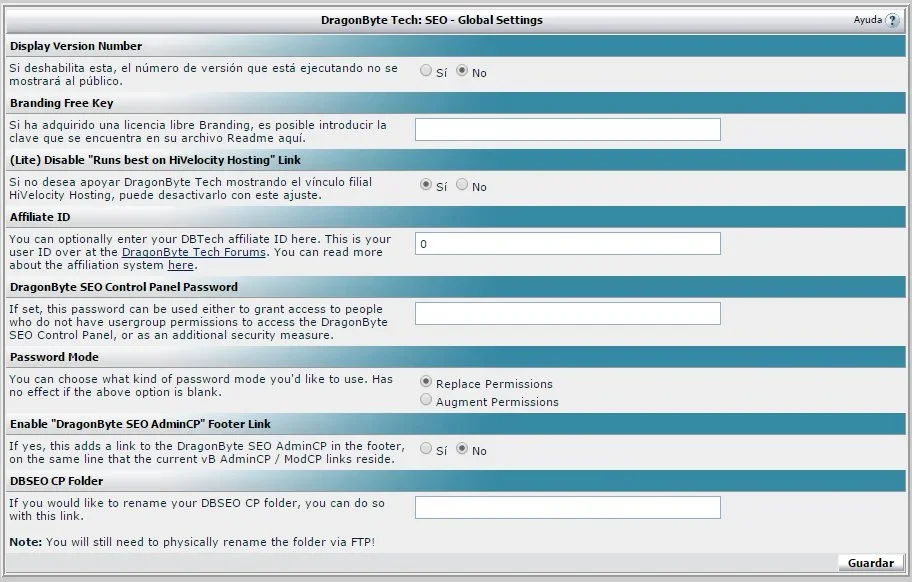The height and width of the screenshot is (582, 912).
Task: Click the Control Panel Password field
Action: (x=568, y=313)
